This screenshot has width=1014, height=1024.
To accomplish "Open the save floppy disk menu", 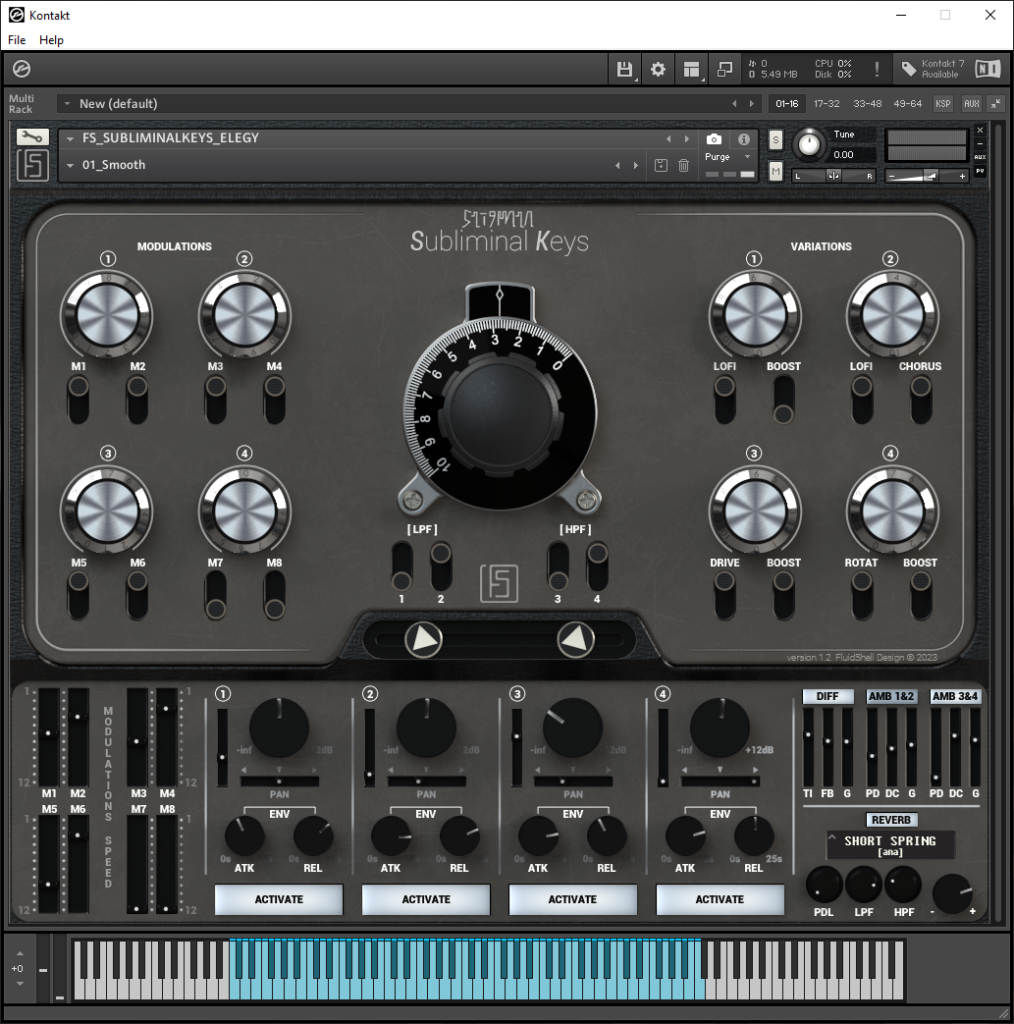I will click(625, 69).
